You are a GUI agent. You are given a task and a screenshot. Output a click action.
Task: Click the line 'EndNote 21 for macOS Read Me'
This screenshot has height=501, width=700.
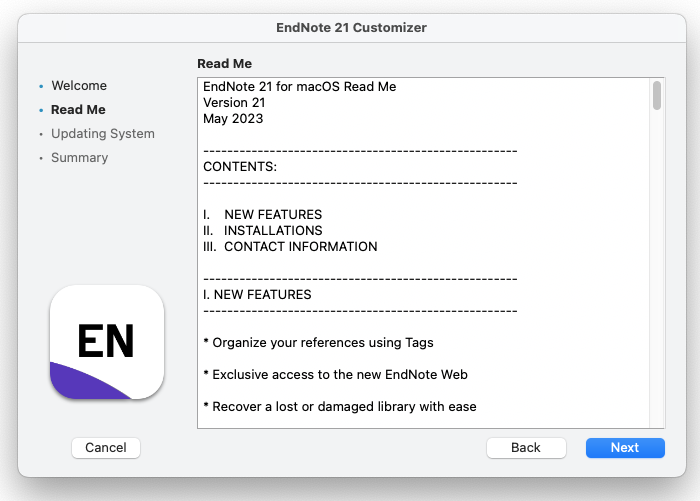click(x=299, y=87)
